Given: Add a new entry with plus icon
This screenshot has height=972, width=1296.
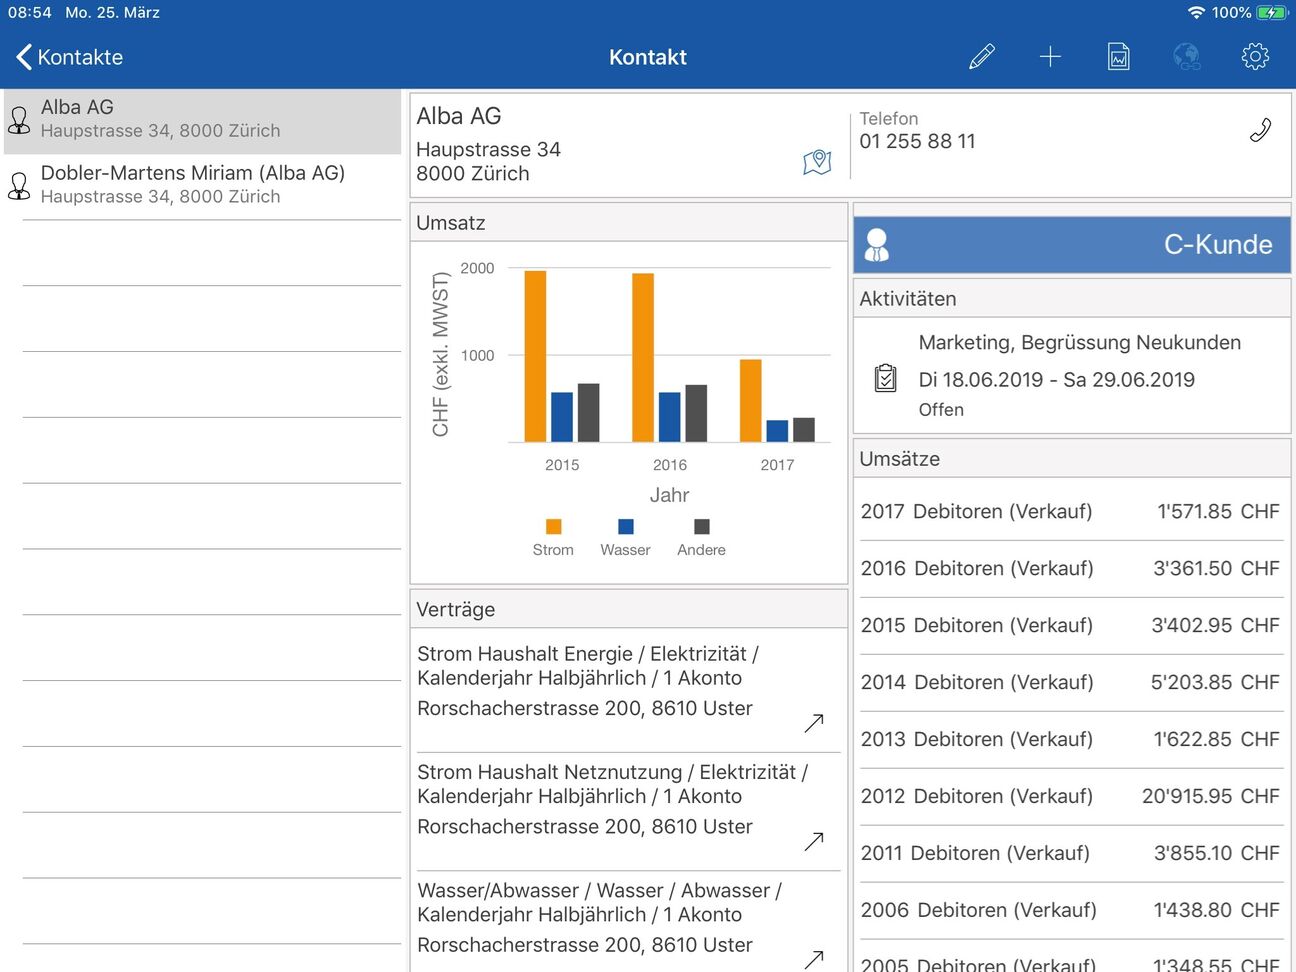Looking at the screenshot, I should (x=1050, y=57).
